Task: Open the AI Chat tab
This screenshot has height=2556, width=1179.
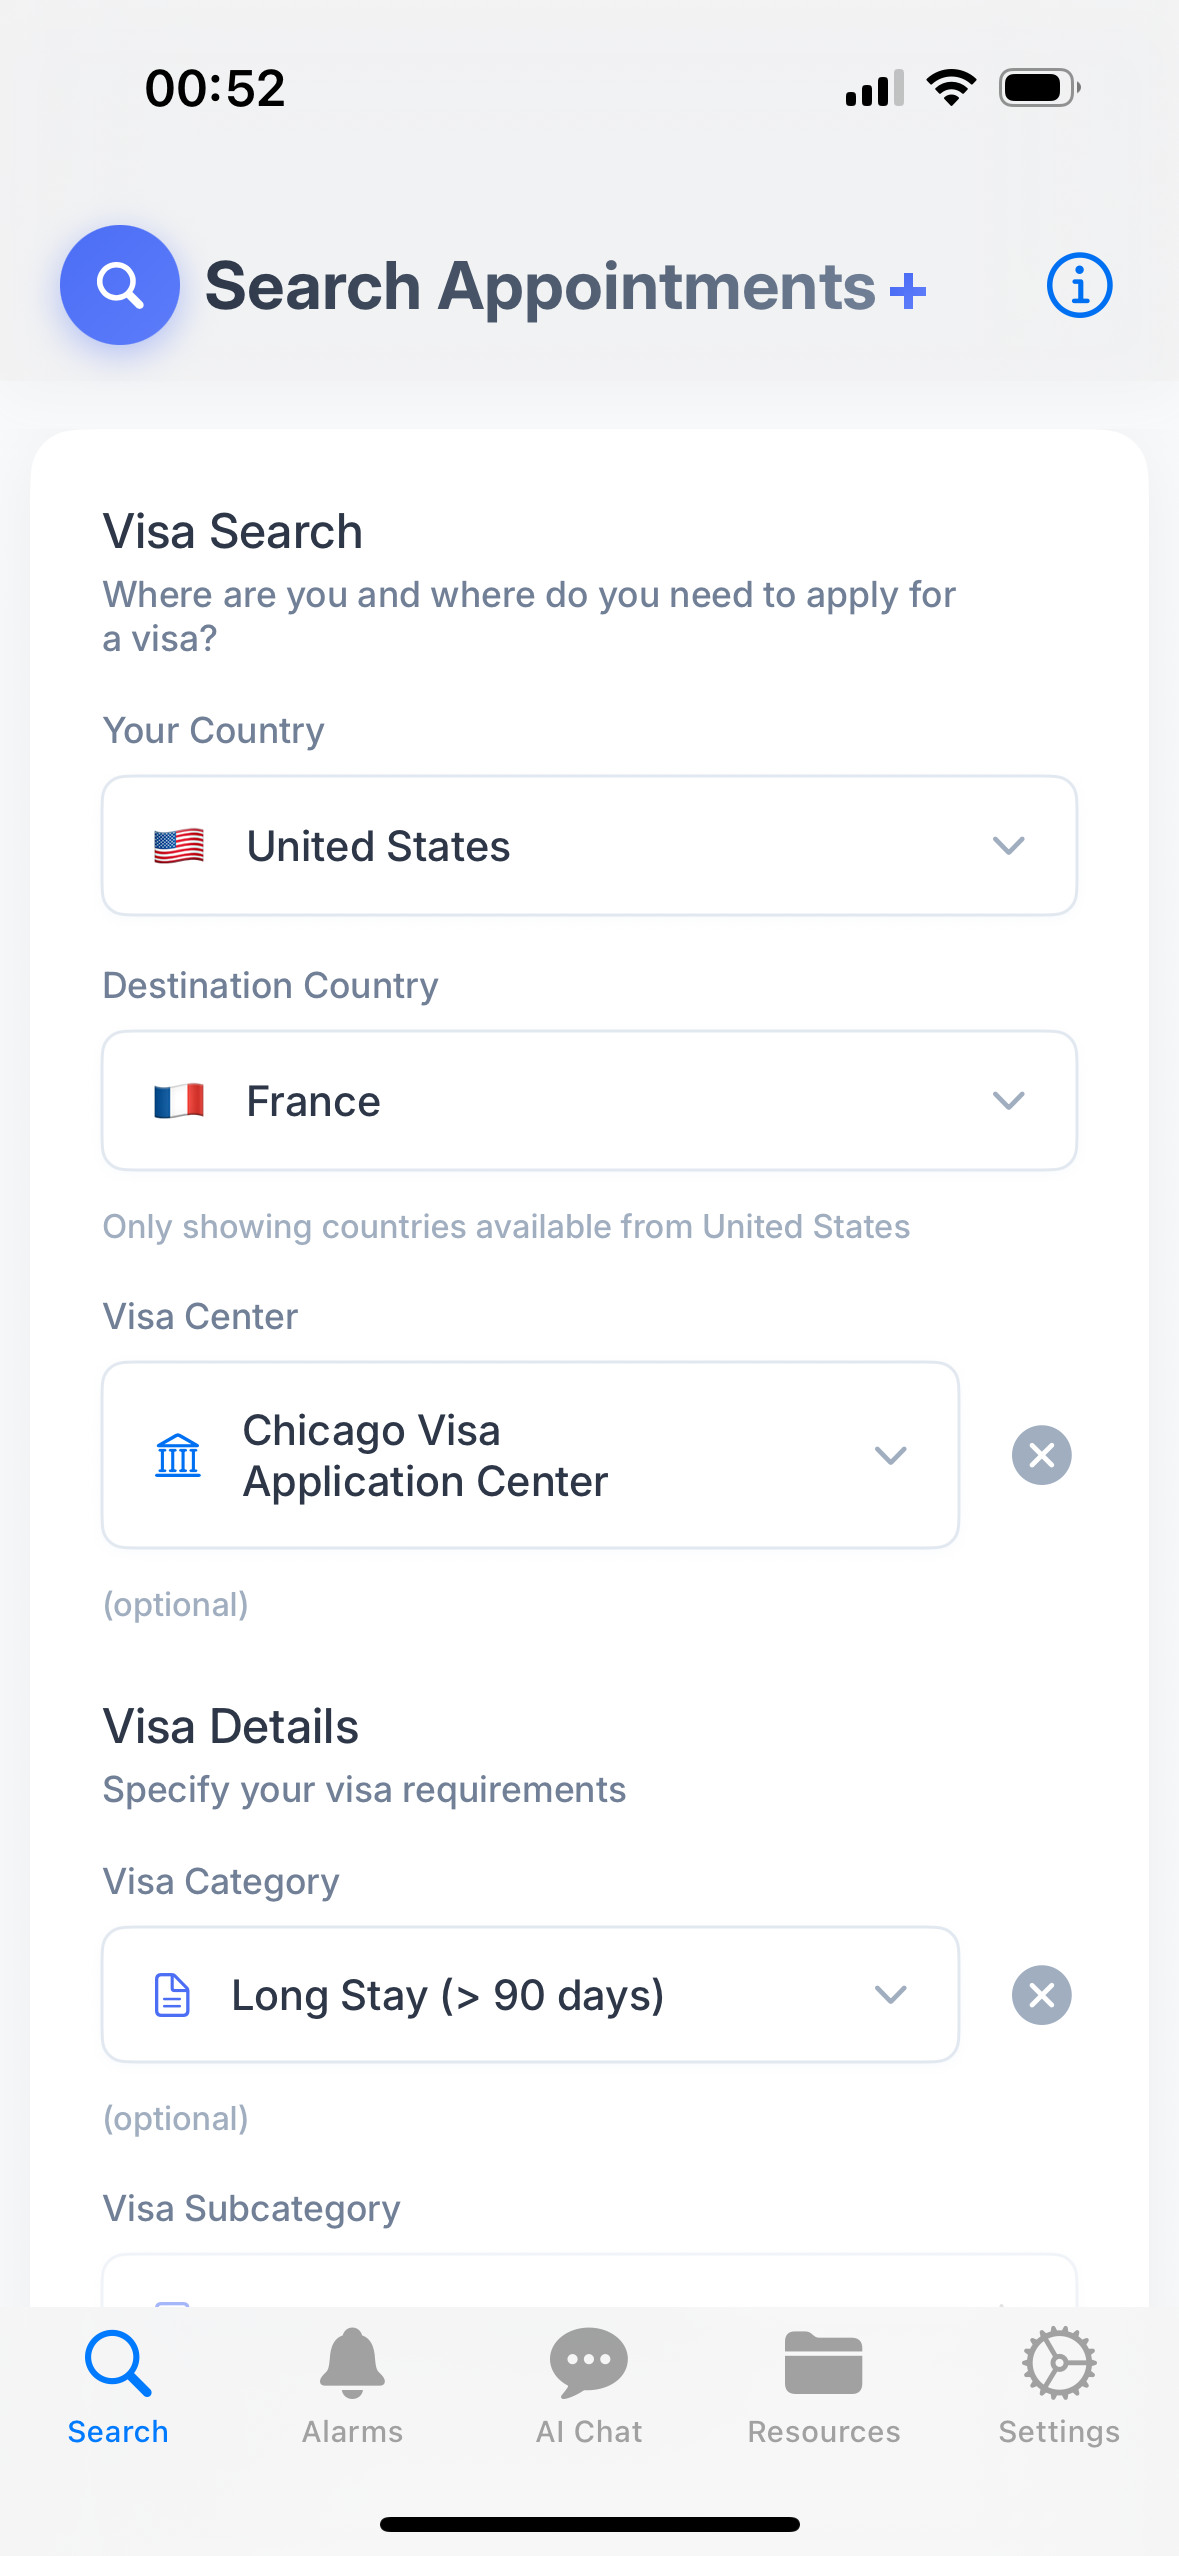Action: 589,2385
